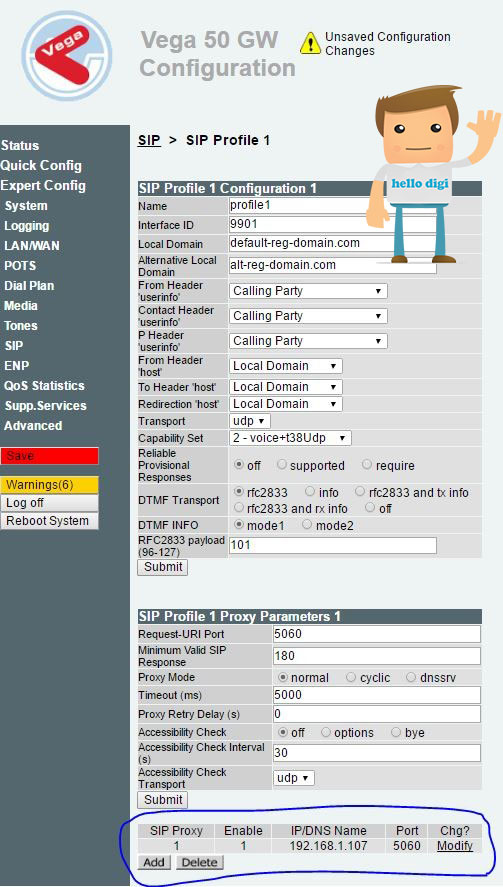
Task: Open the Capability Set dropdown
Action: point(290,438)
